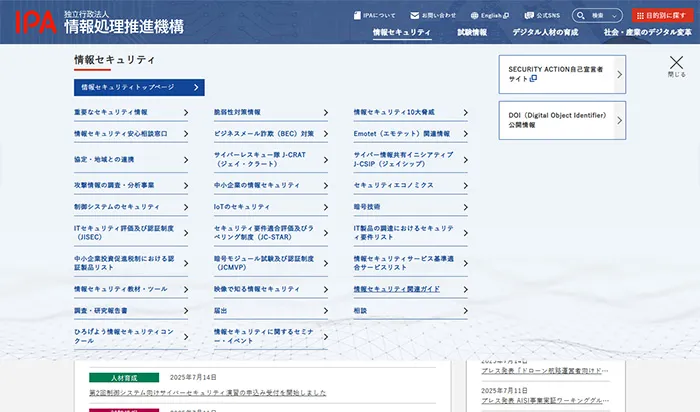The height and width of the screenshot is (412, 700).
Task: Select the 社会・産業のデジタル変革 nav tab
Action: (648, 33)
